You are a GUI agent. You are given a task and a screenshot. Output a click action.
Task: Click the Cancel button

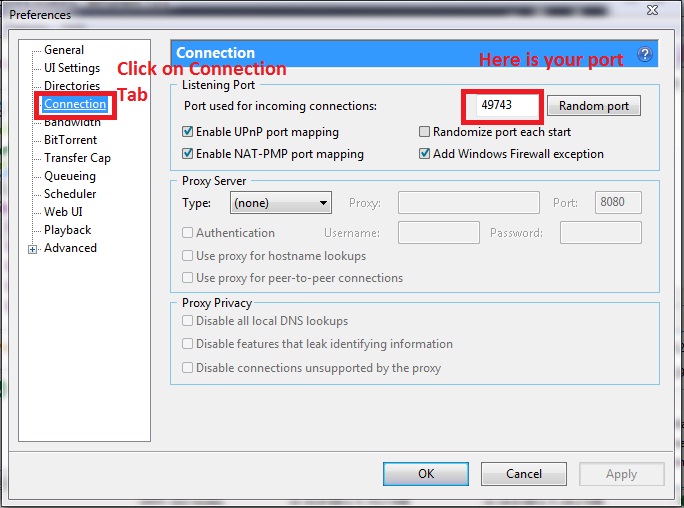click(523, 474)
